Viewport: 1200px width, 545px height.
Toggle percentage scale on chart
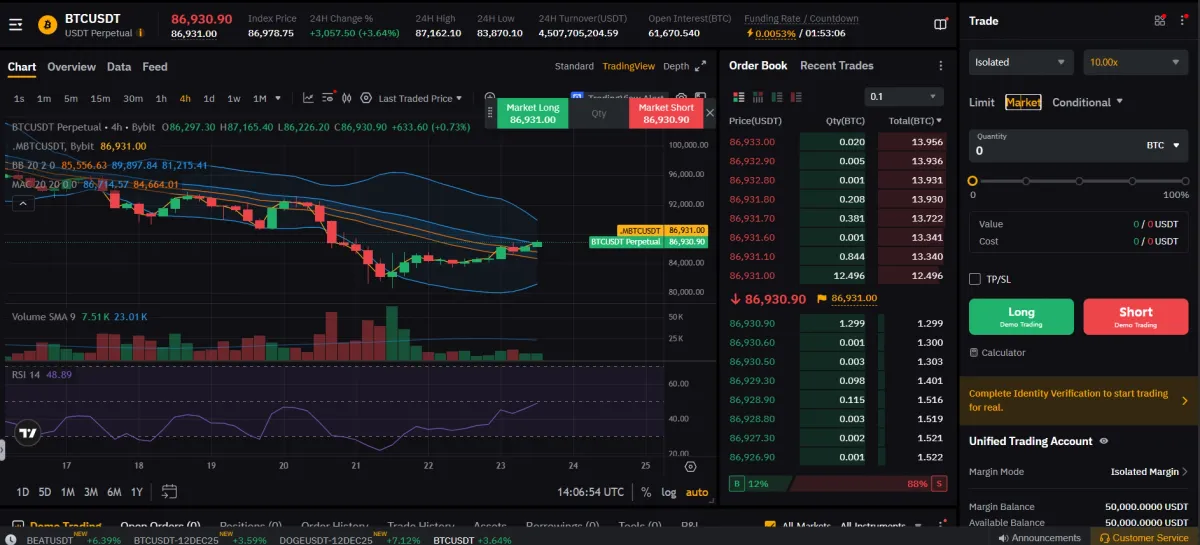[646, 492]
